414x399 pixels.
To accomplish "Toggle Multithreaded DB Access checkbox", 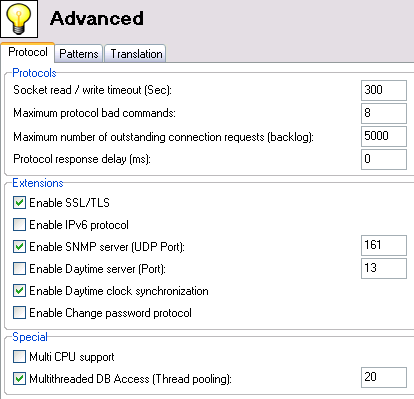I will [x=19, y=379].
